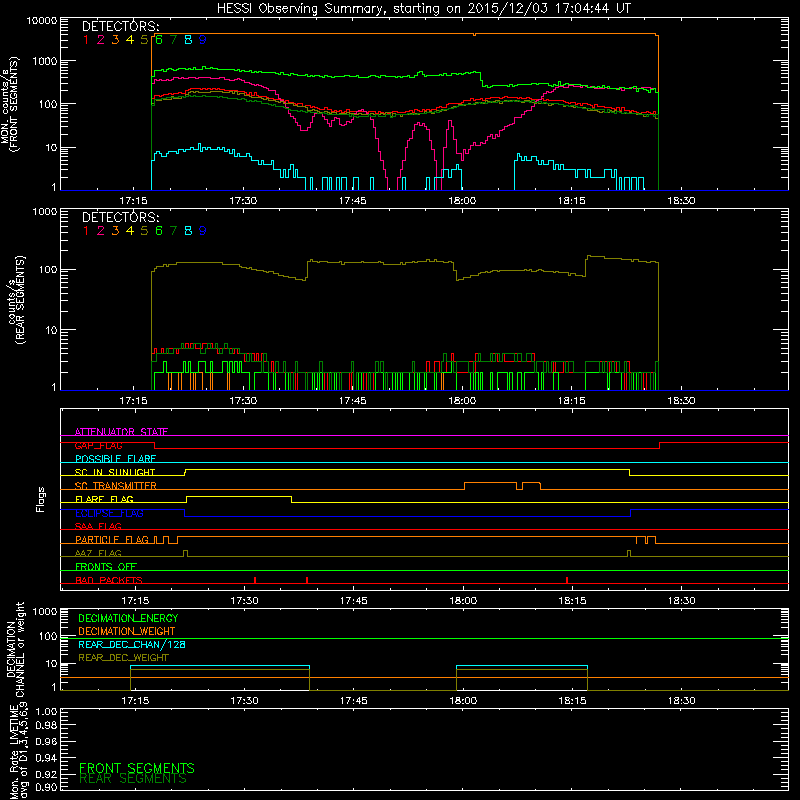Click detector 5 legend in rear segments panel
Screen dimensions: 800x800
[x=144, y=231]
